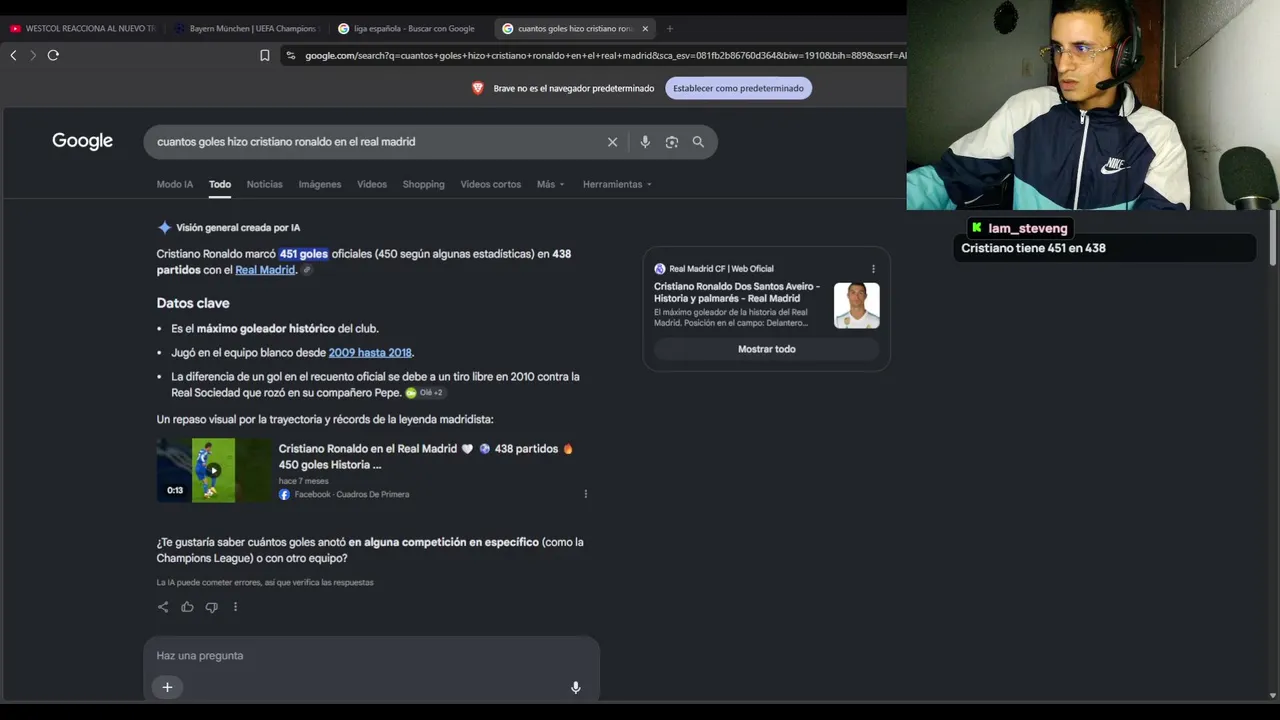Play the 0:13 Cristiano Ronaldo video thumbnail
Image resolution: width=1280 pixels, height=720 pixels.
213,470
